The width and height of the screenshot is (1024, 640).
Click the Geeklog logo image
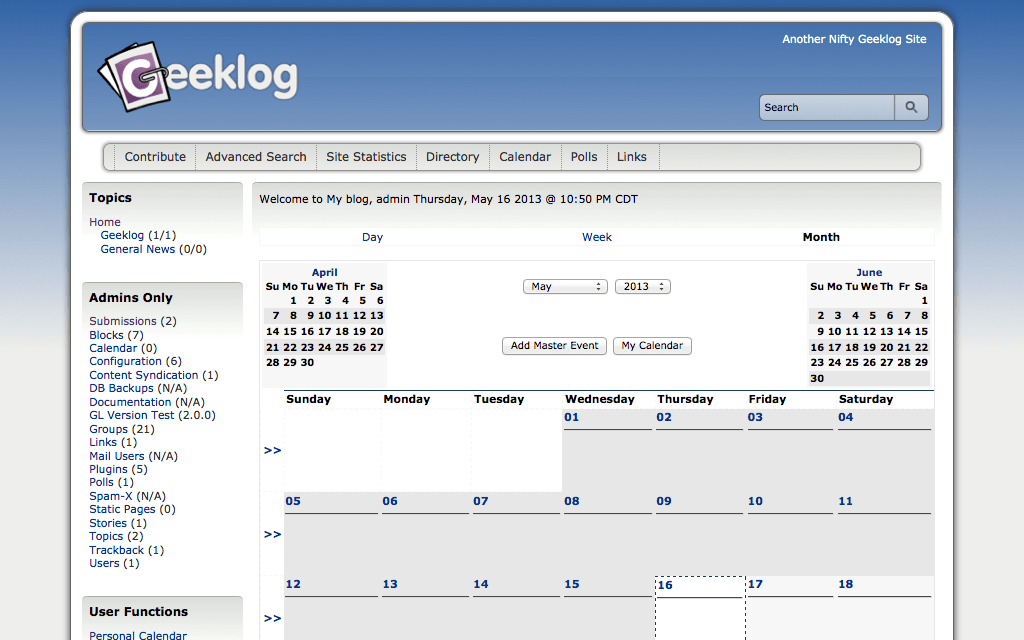pos(198,76)
